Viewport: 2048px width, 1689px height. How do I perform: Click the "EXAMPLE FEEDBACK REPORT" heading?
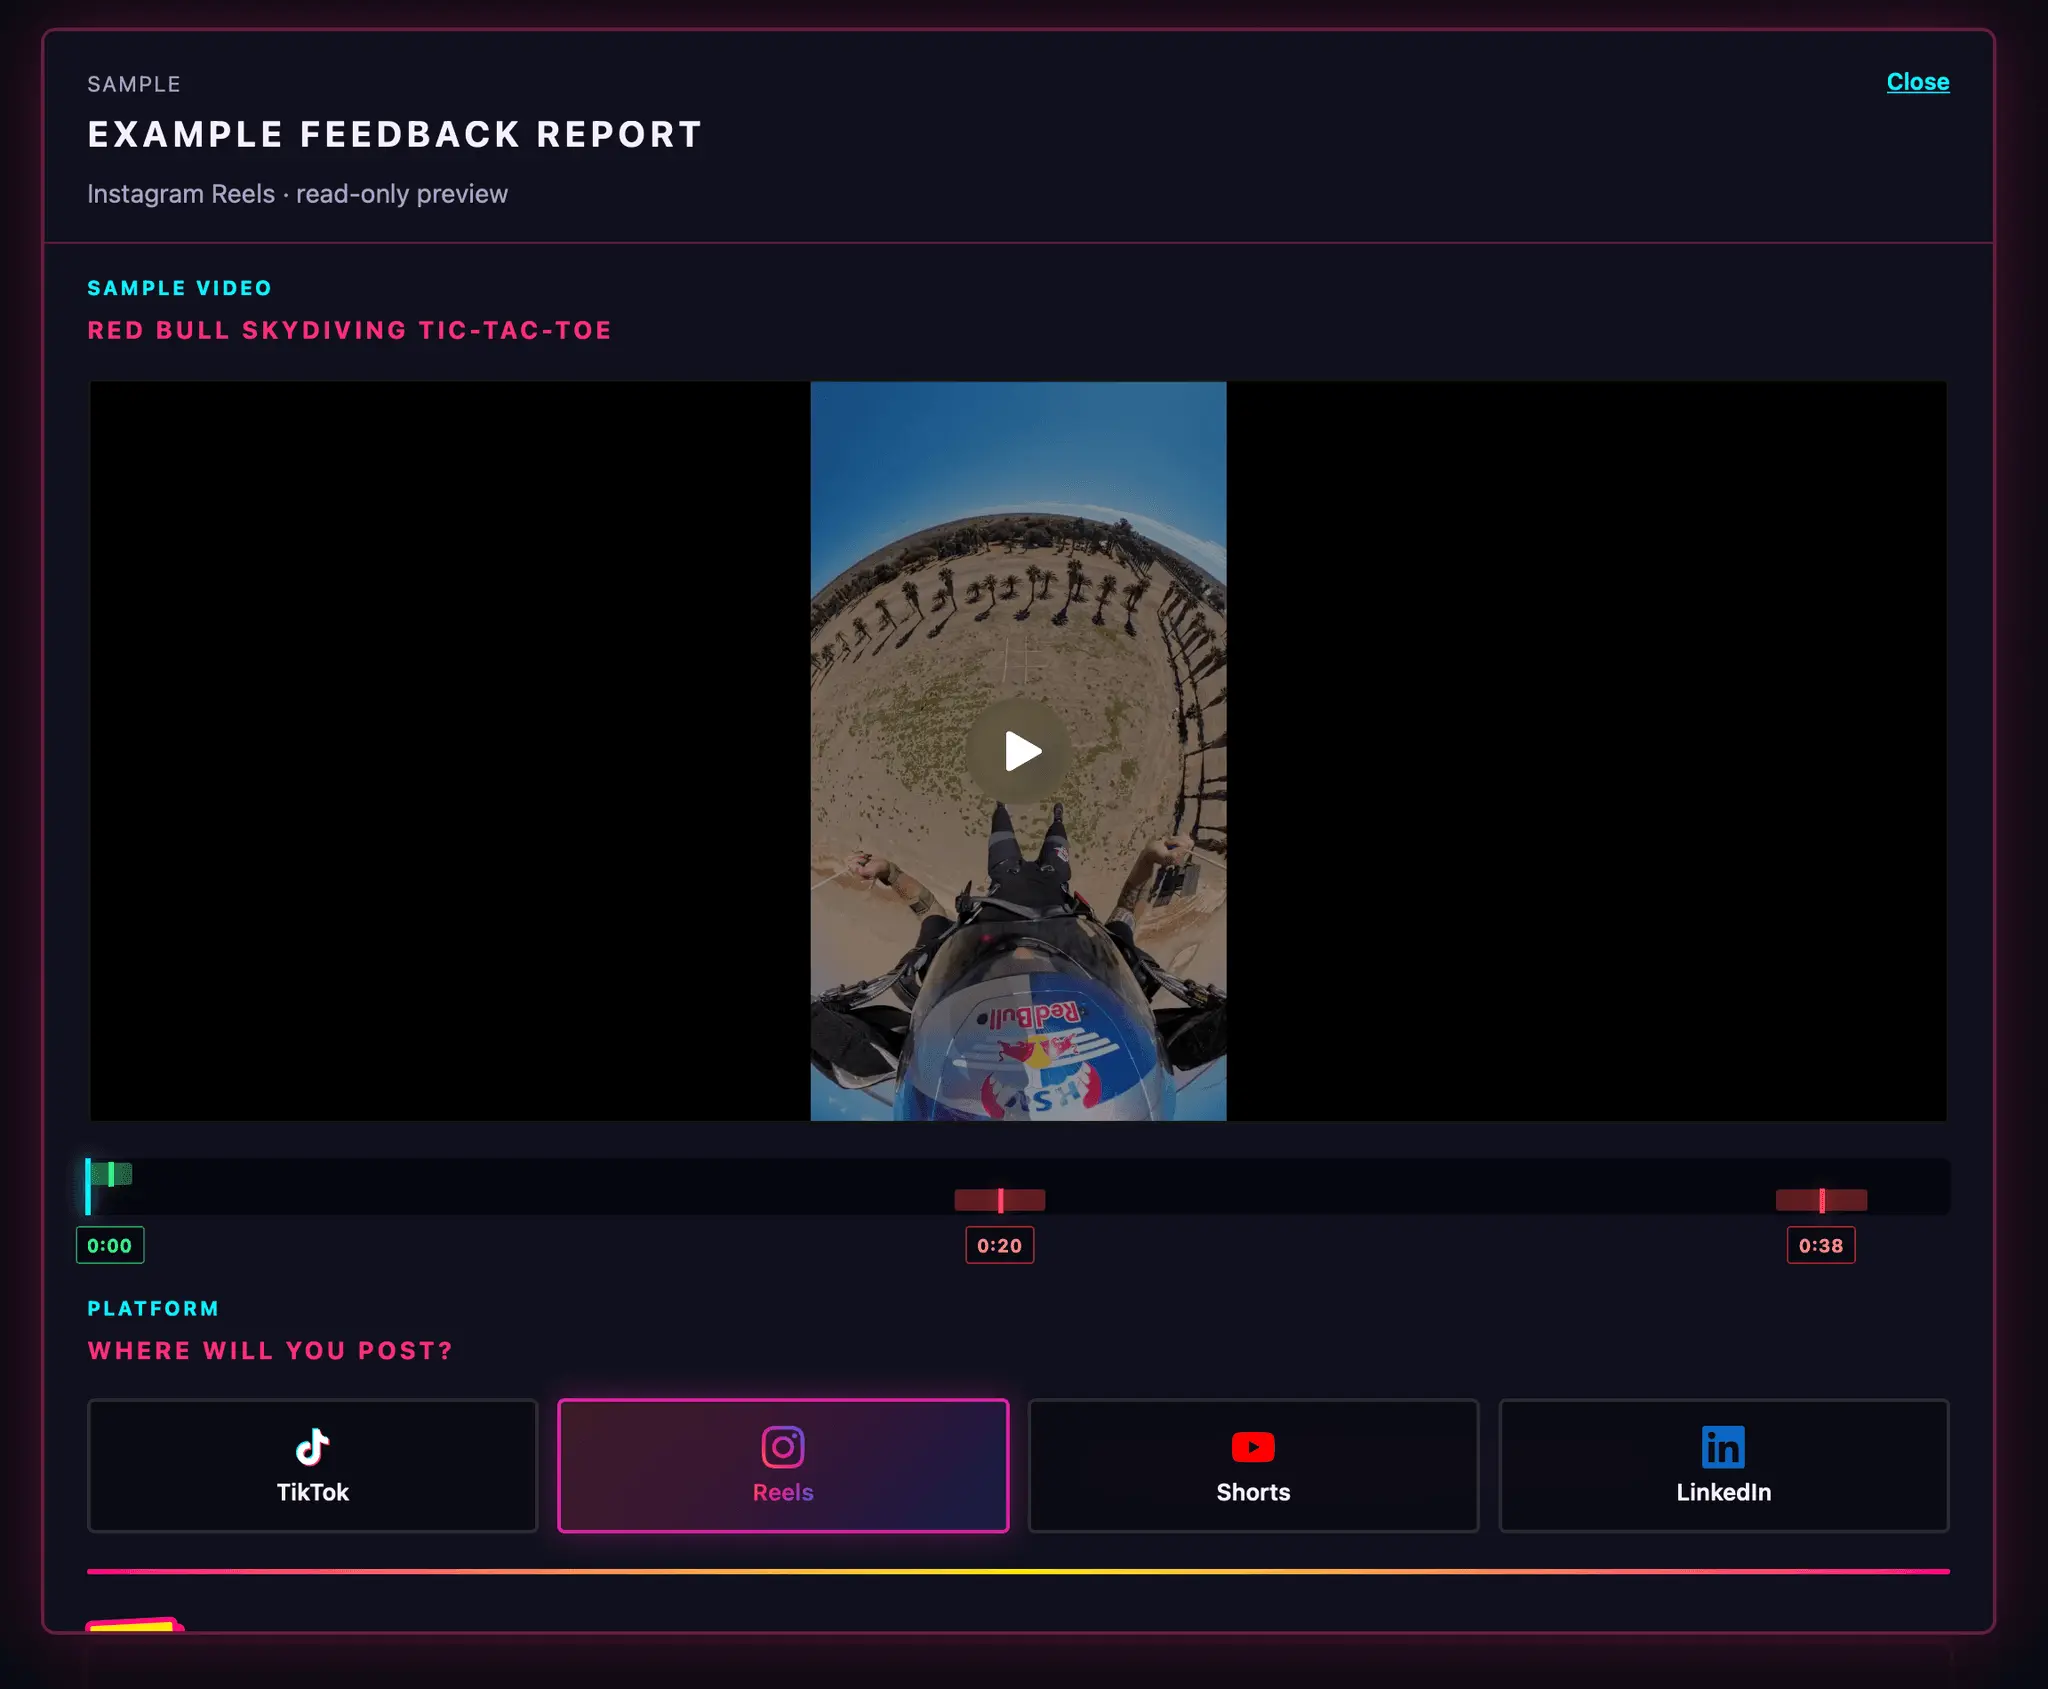[395, 134]
